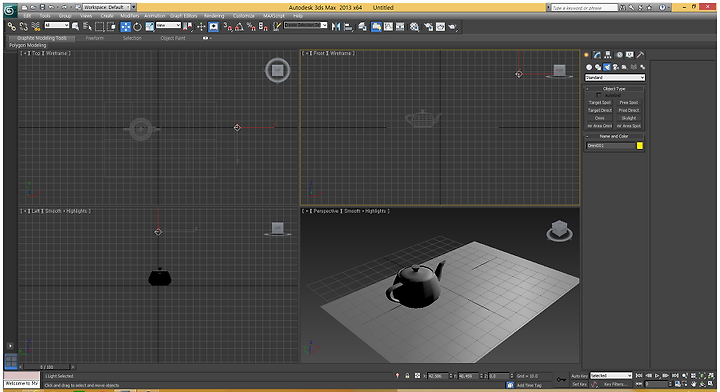Screen dimensions: 720x392
Task: Click the Key Filters button
Action: 615,384
